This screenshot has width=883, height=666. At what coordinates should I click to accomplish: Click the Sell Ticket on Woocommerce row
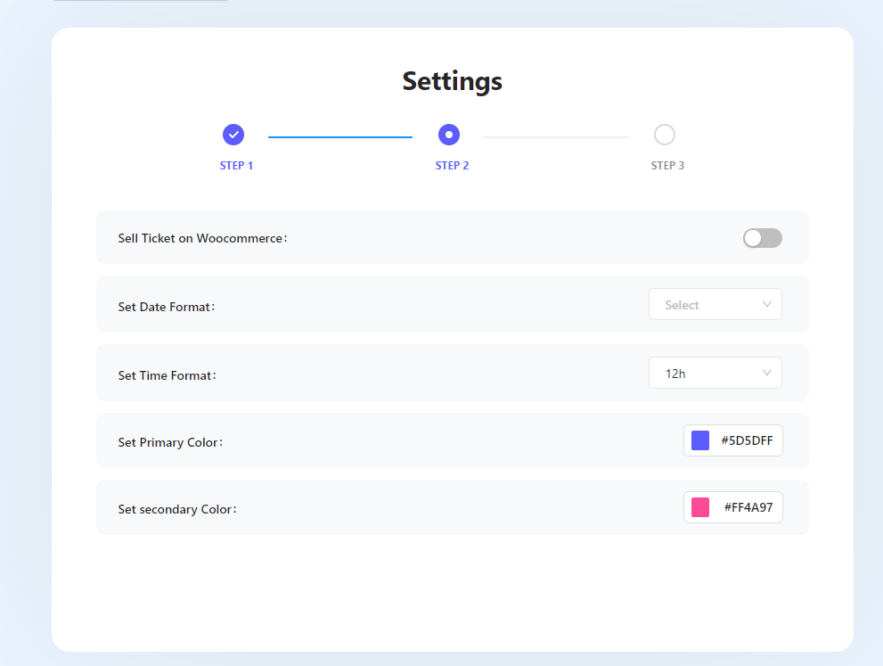pos(450,237)
